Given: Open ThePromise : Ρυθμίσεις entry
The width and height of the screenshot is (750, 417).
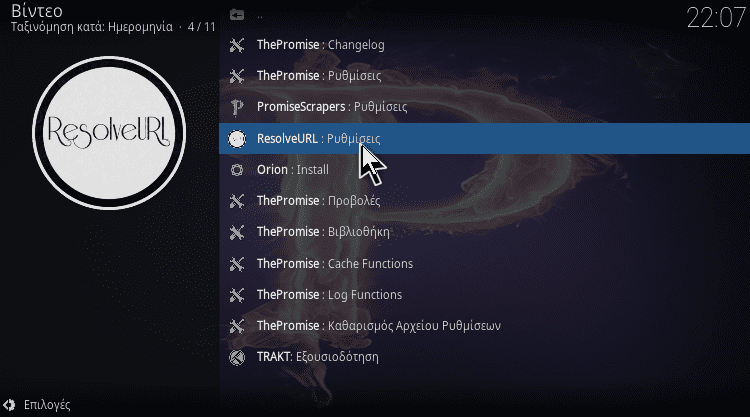Looking at the screenshot, I should [484, 76].
